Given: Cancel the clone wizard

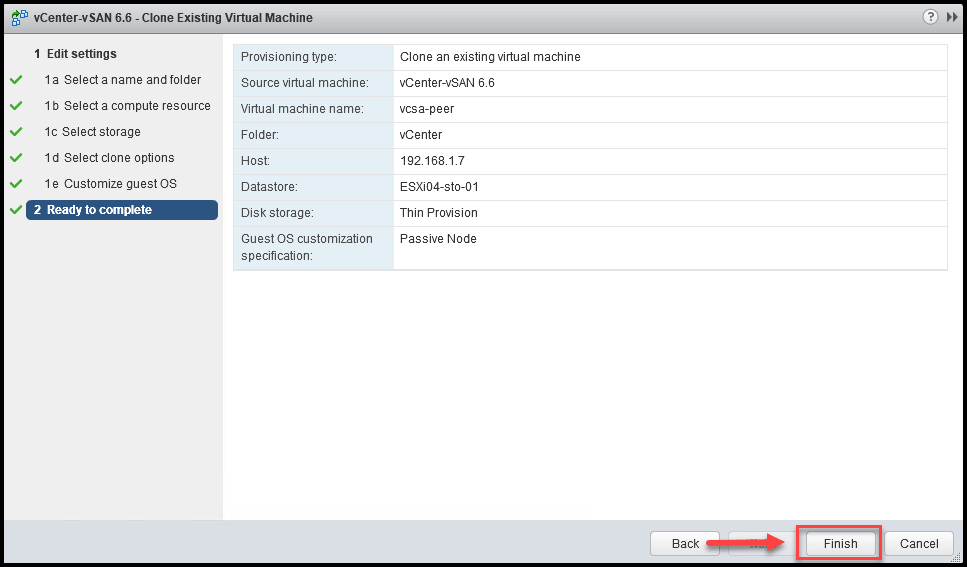Looking at the screenshot, I should pyautogui.click(x=919, y=544).
